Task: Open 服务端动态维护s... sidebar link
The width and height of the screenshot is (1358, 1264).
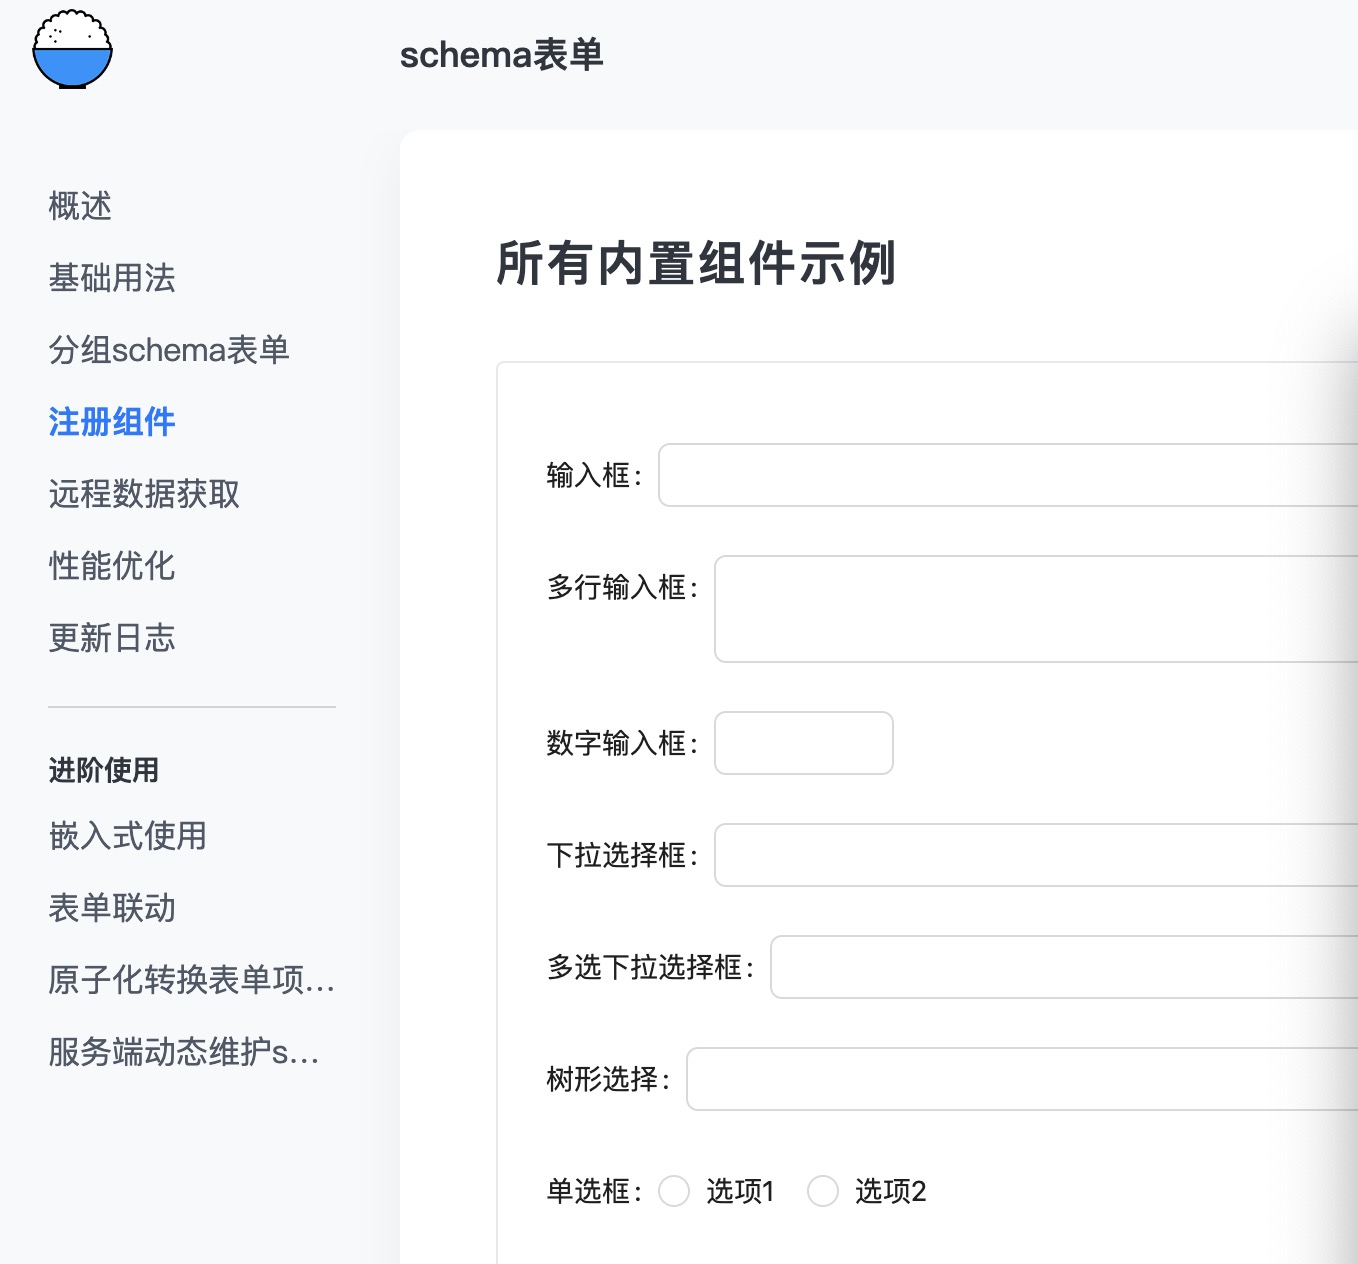Action: coord(184,1052)
